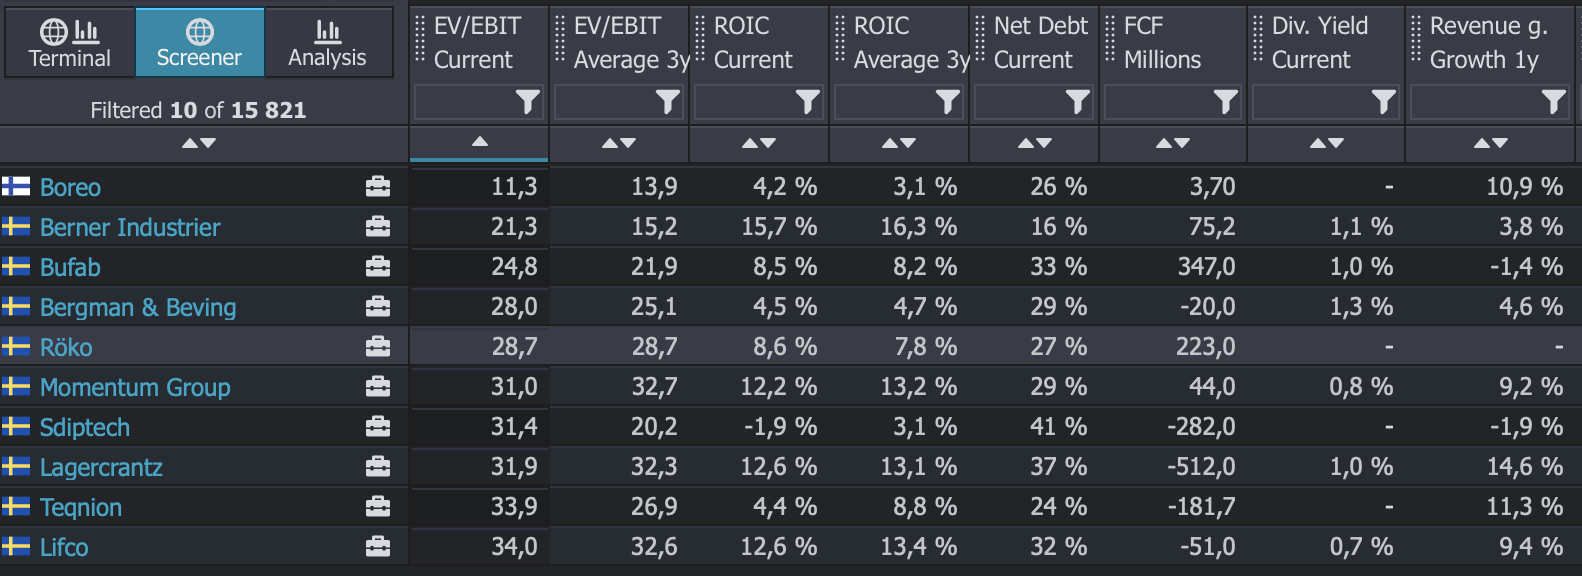Viewport: 1582px width, 576px height.
Task: Open filter for Revenue Growth 1y column
Action: point(1553,102)
